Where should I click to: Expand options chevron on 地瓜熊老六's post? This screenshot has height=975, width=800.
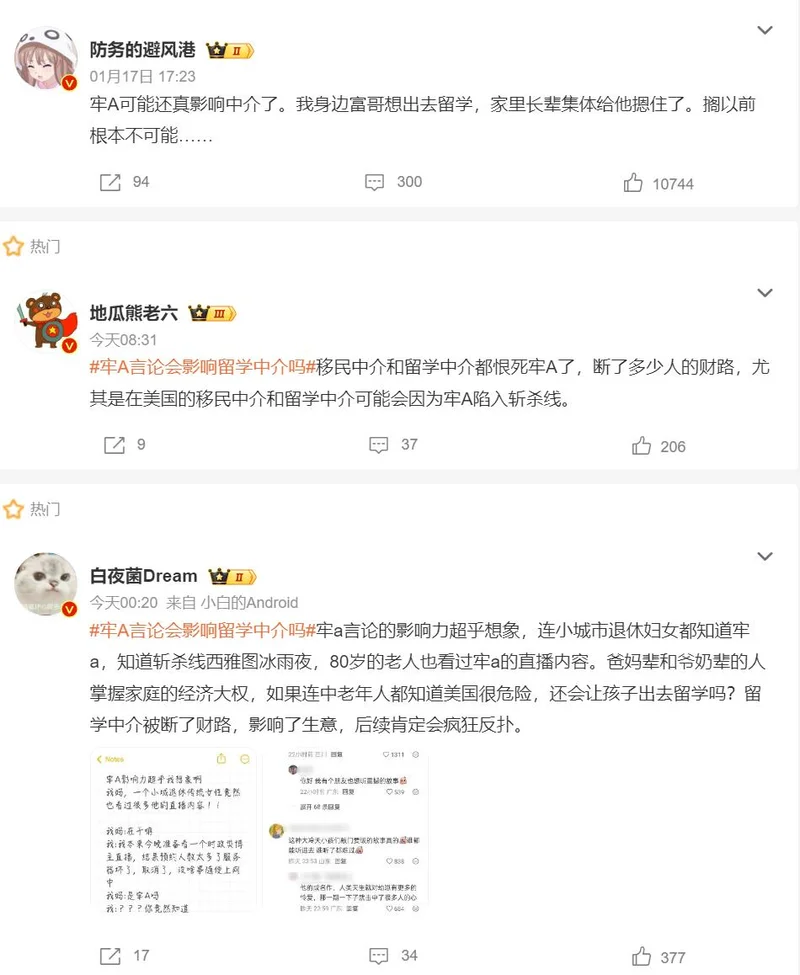[x=765, y=292]
